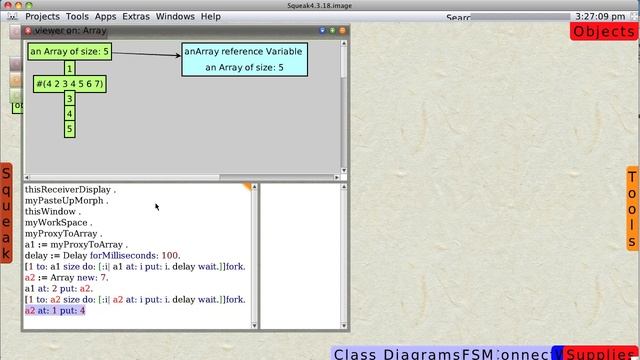Click the line 'a2 := Array new: 7.'
The height and width of the screenshot is (360, 640).
[x=67, y=278]
